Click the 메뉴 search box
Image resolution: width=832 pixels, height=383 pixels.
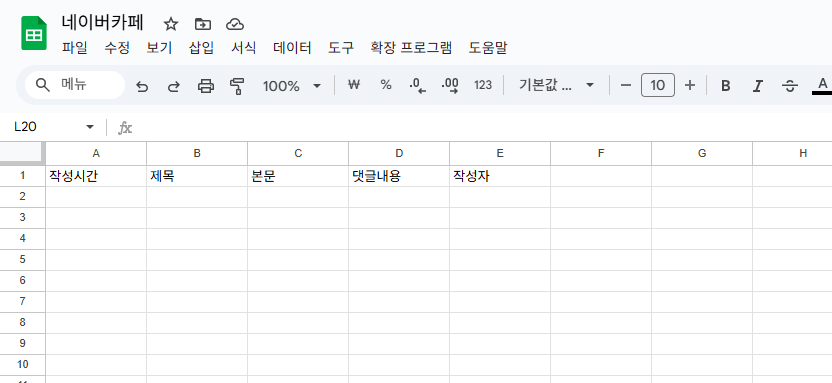tap(75, 85)
